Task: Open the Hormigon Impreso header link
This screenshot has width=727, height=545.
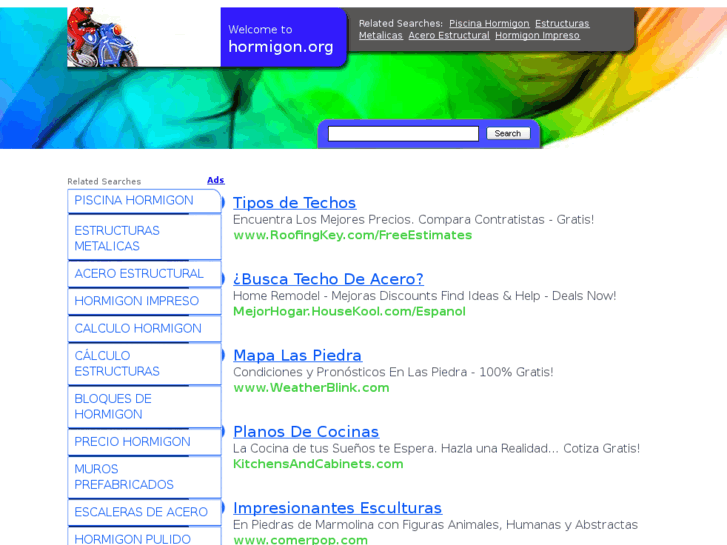Action: tap(537, 35)
